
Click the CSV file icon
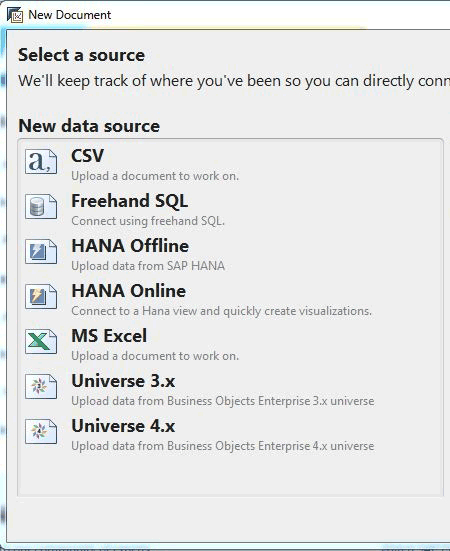tap(41, 162)
